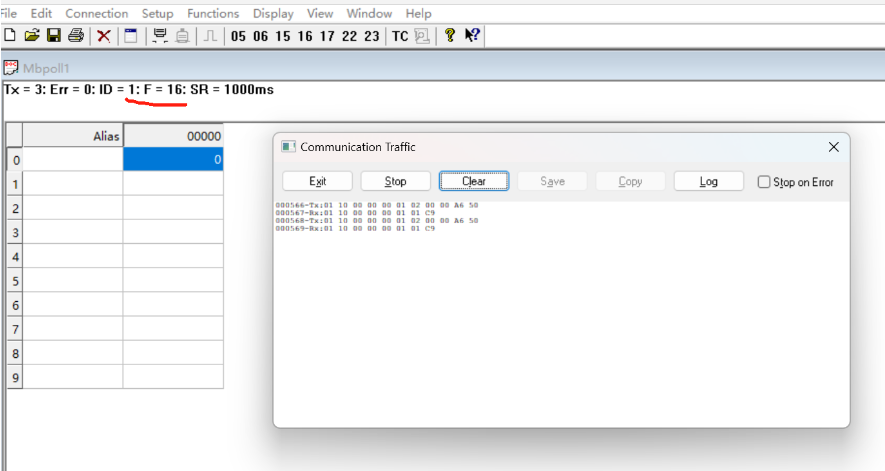885x471 pixels.
Task: Close the Communication Traffic dialog
Action: (x=834, y=147)
